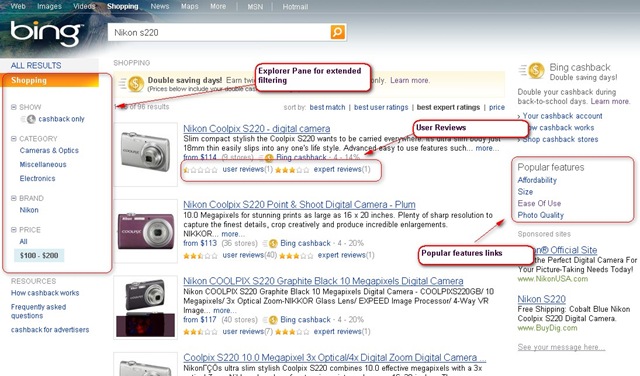This screenshot has width=640, height=376.
Task: Collapse the CATEGORY filter section
Action: point(13,139)
